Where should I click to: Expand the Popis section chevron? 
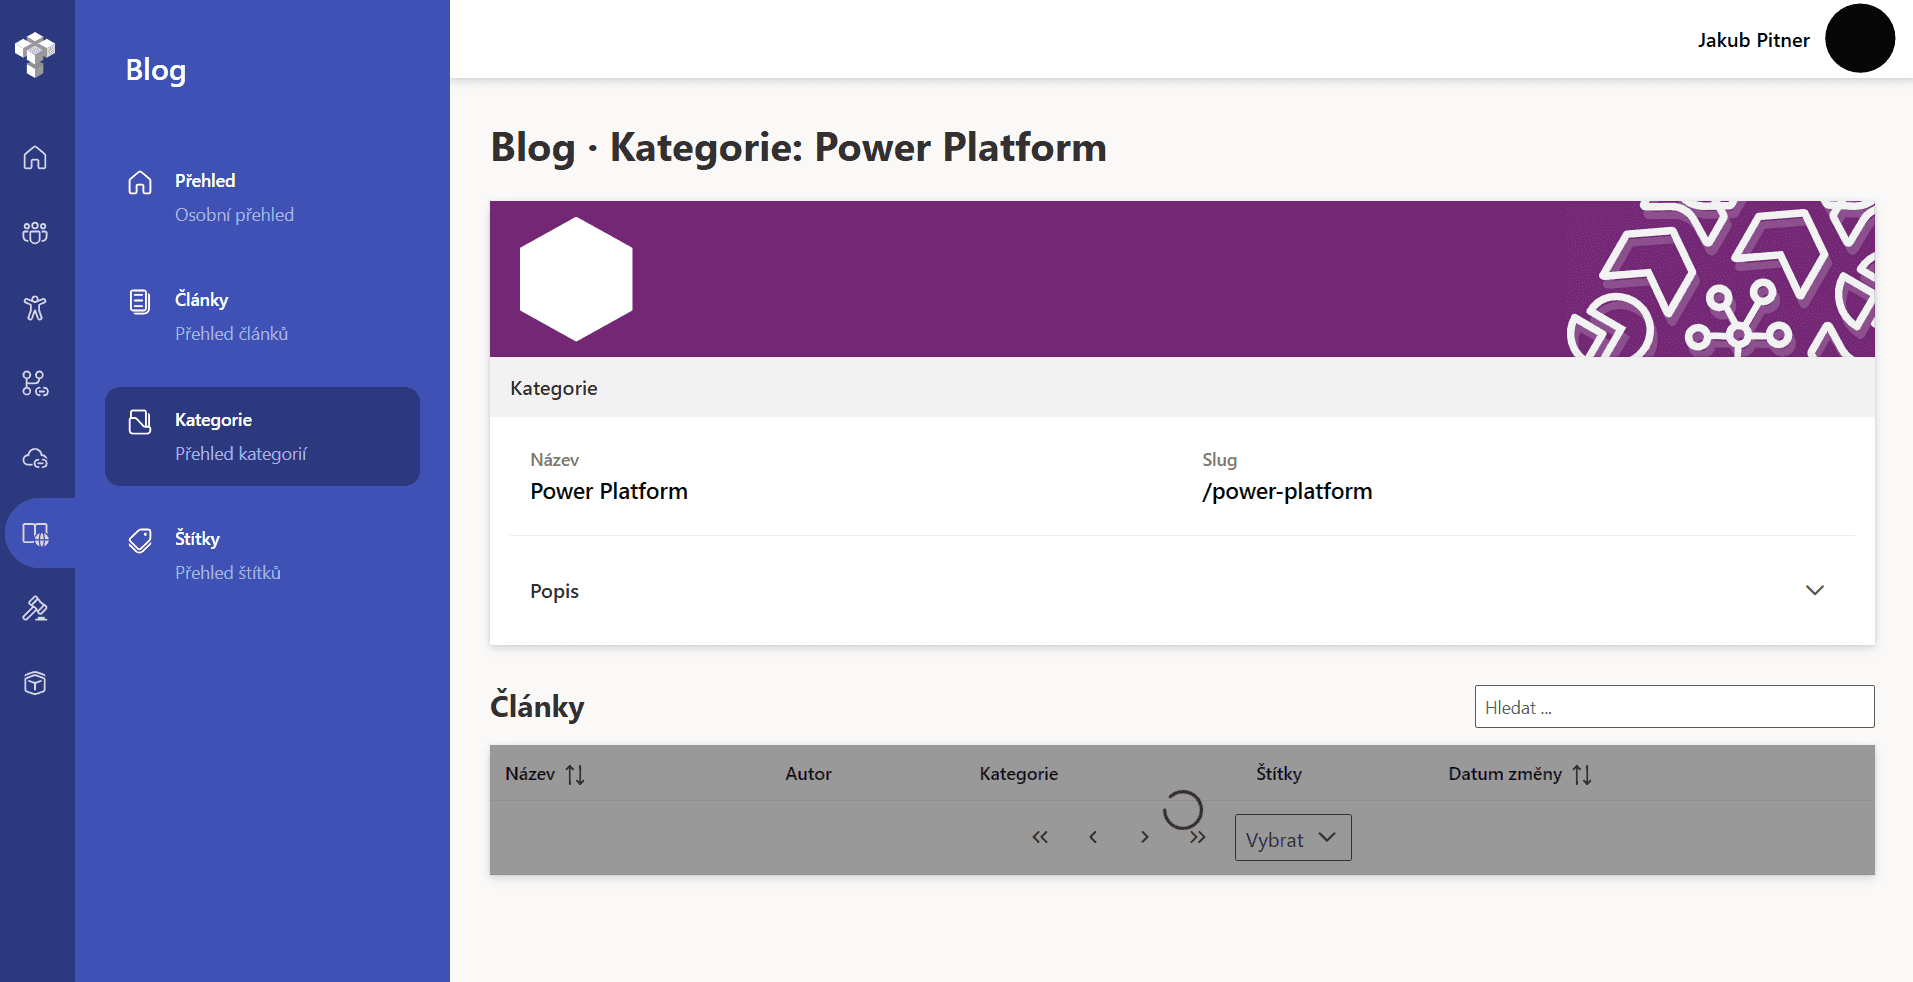(x=1814, y=590)
